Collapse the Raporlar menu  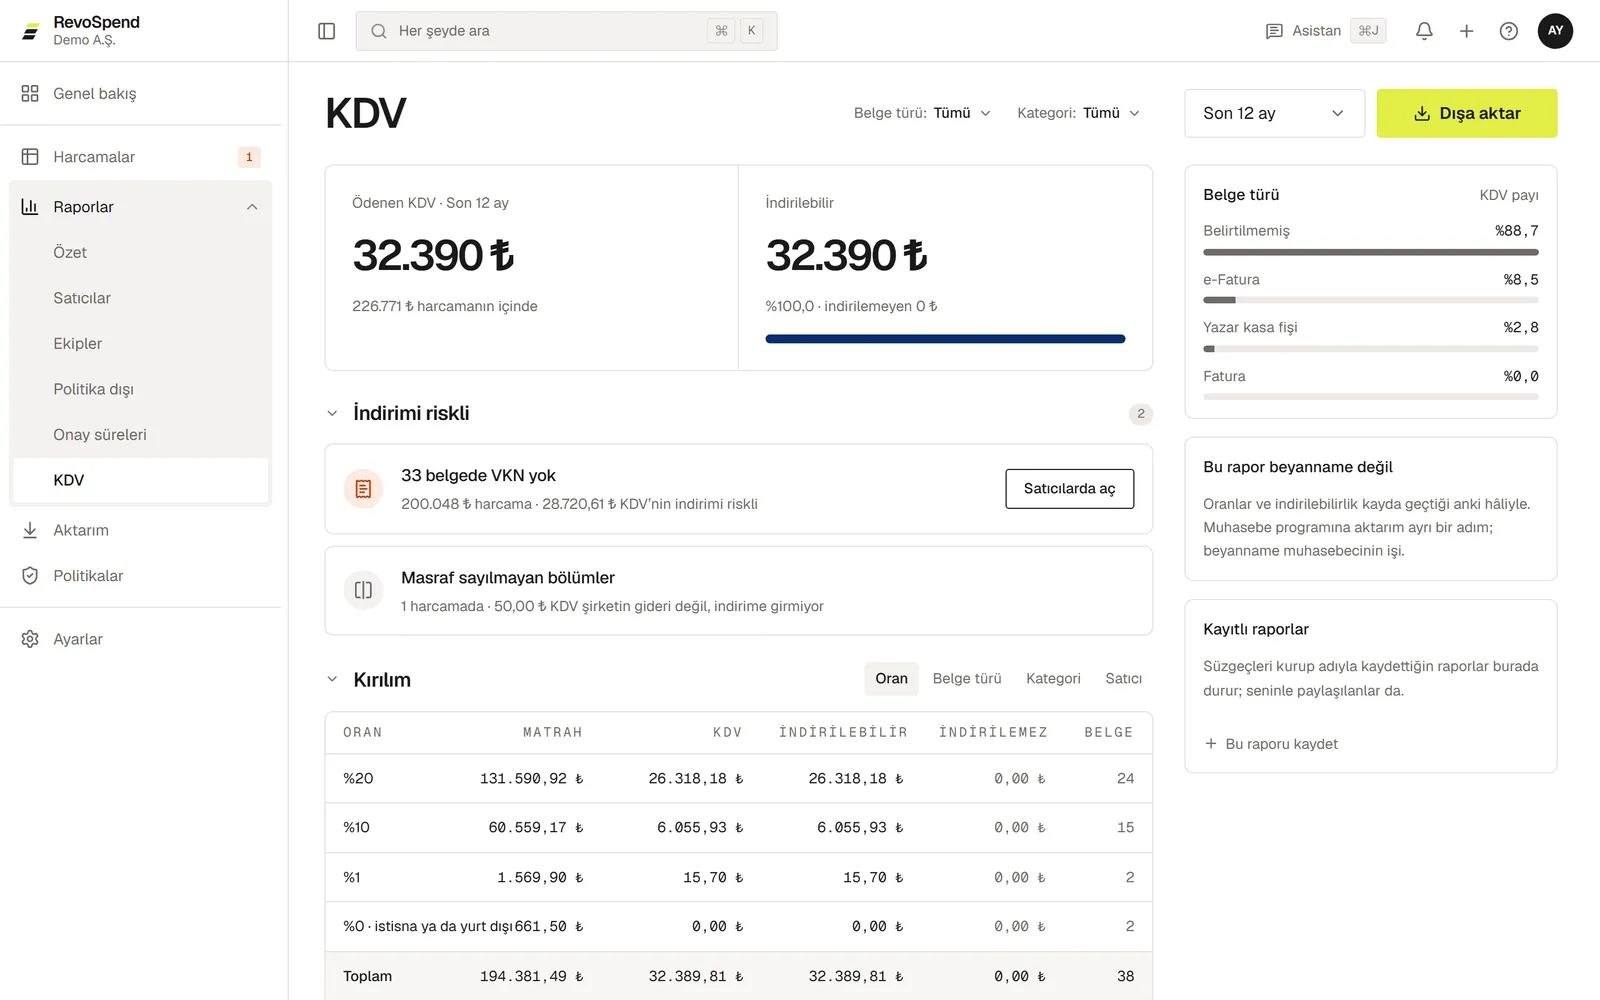pos(252,207)
